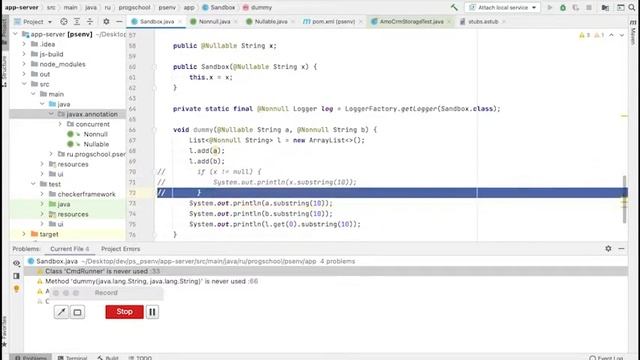The width and height of the screenshot is (640, 360).
Task: Click the window layout icon beside search
Action: click(x=620, y=7)
